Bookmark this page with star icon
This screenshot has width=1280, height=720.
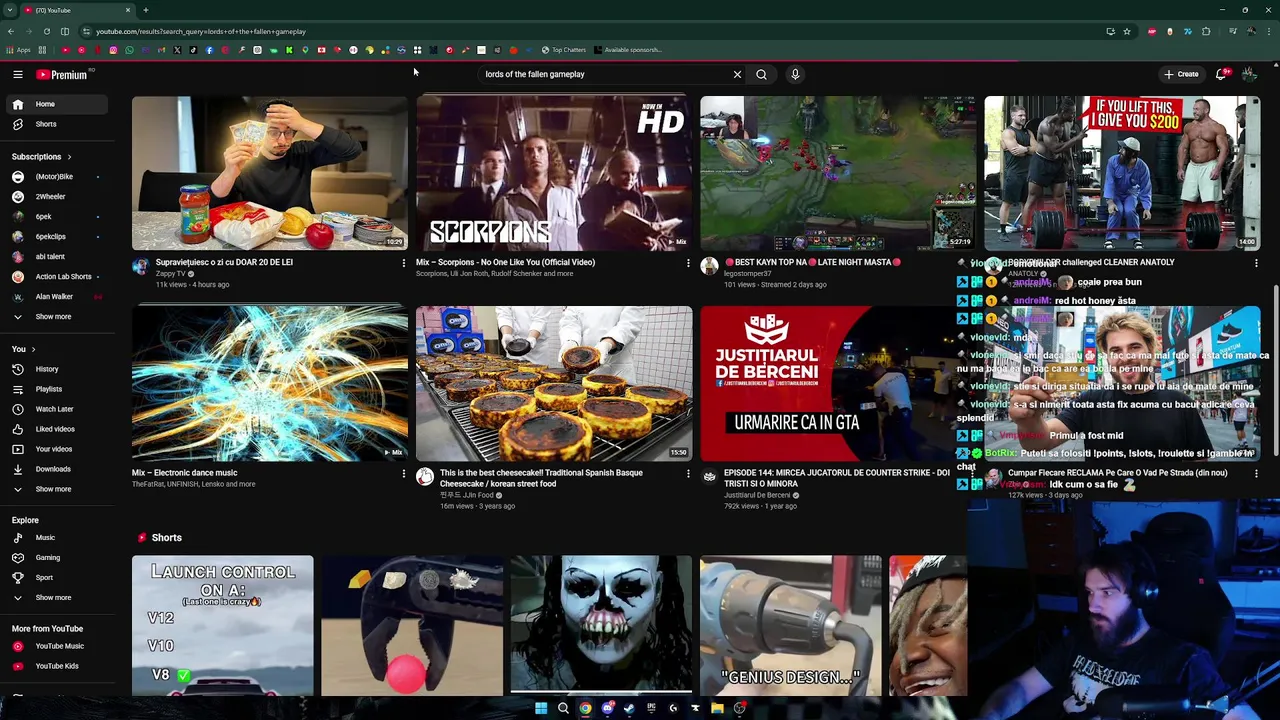[1127, 31]
